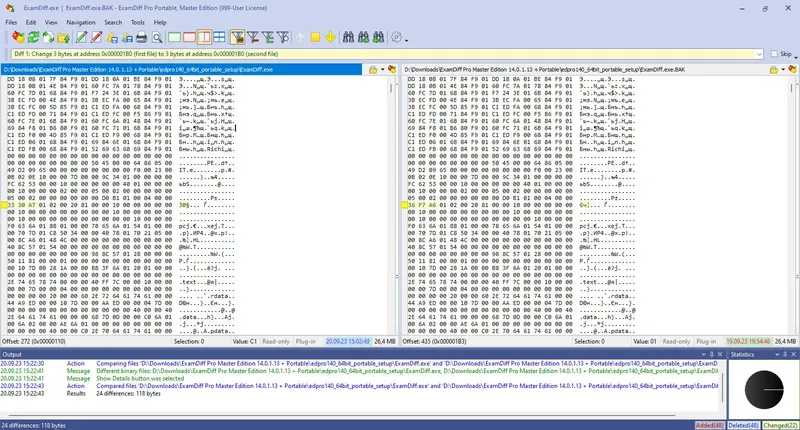The width and height of the screenshot is (800, 430).
Task: Open the dropdown arrow beside Skip
Action: pyautogui.click(x=796, y=56)
